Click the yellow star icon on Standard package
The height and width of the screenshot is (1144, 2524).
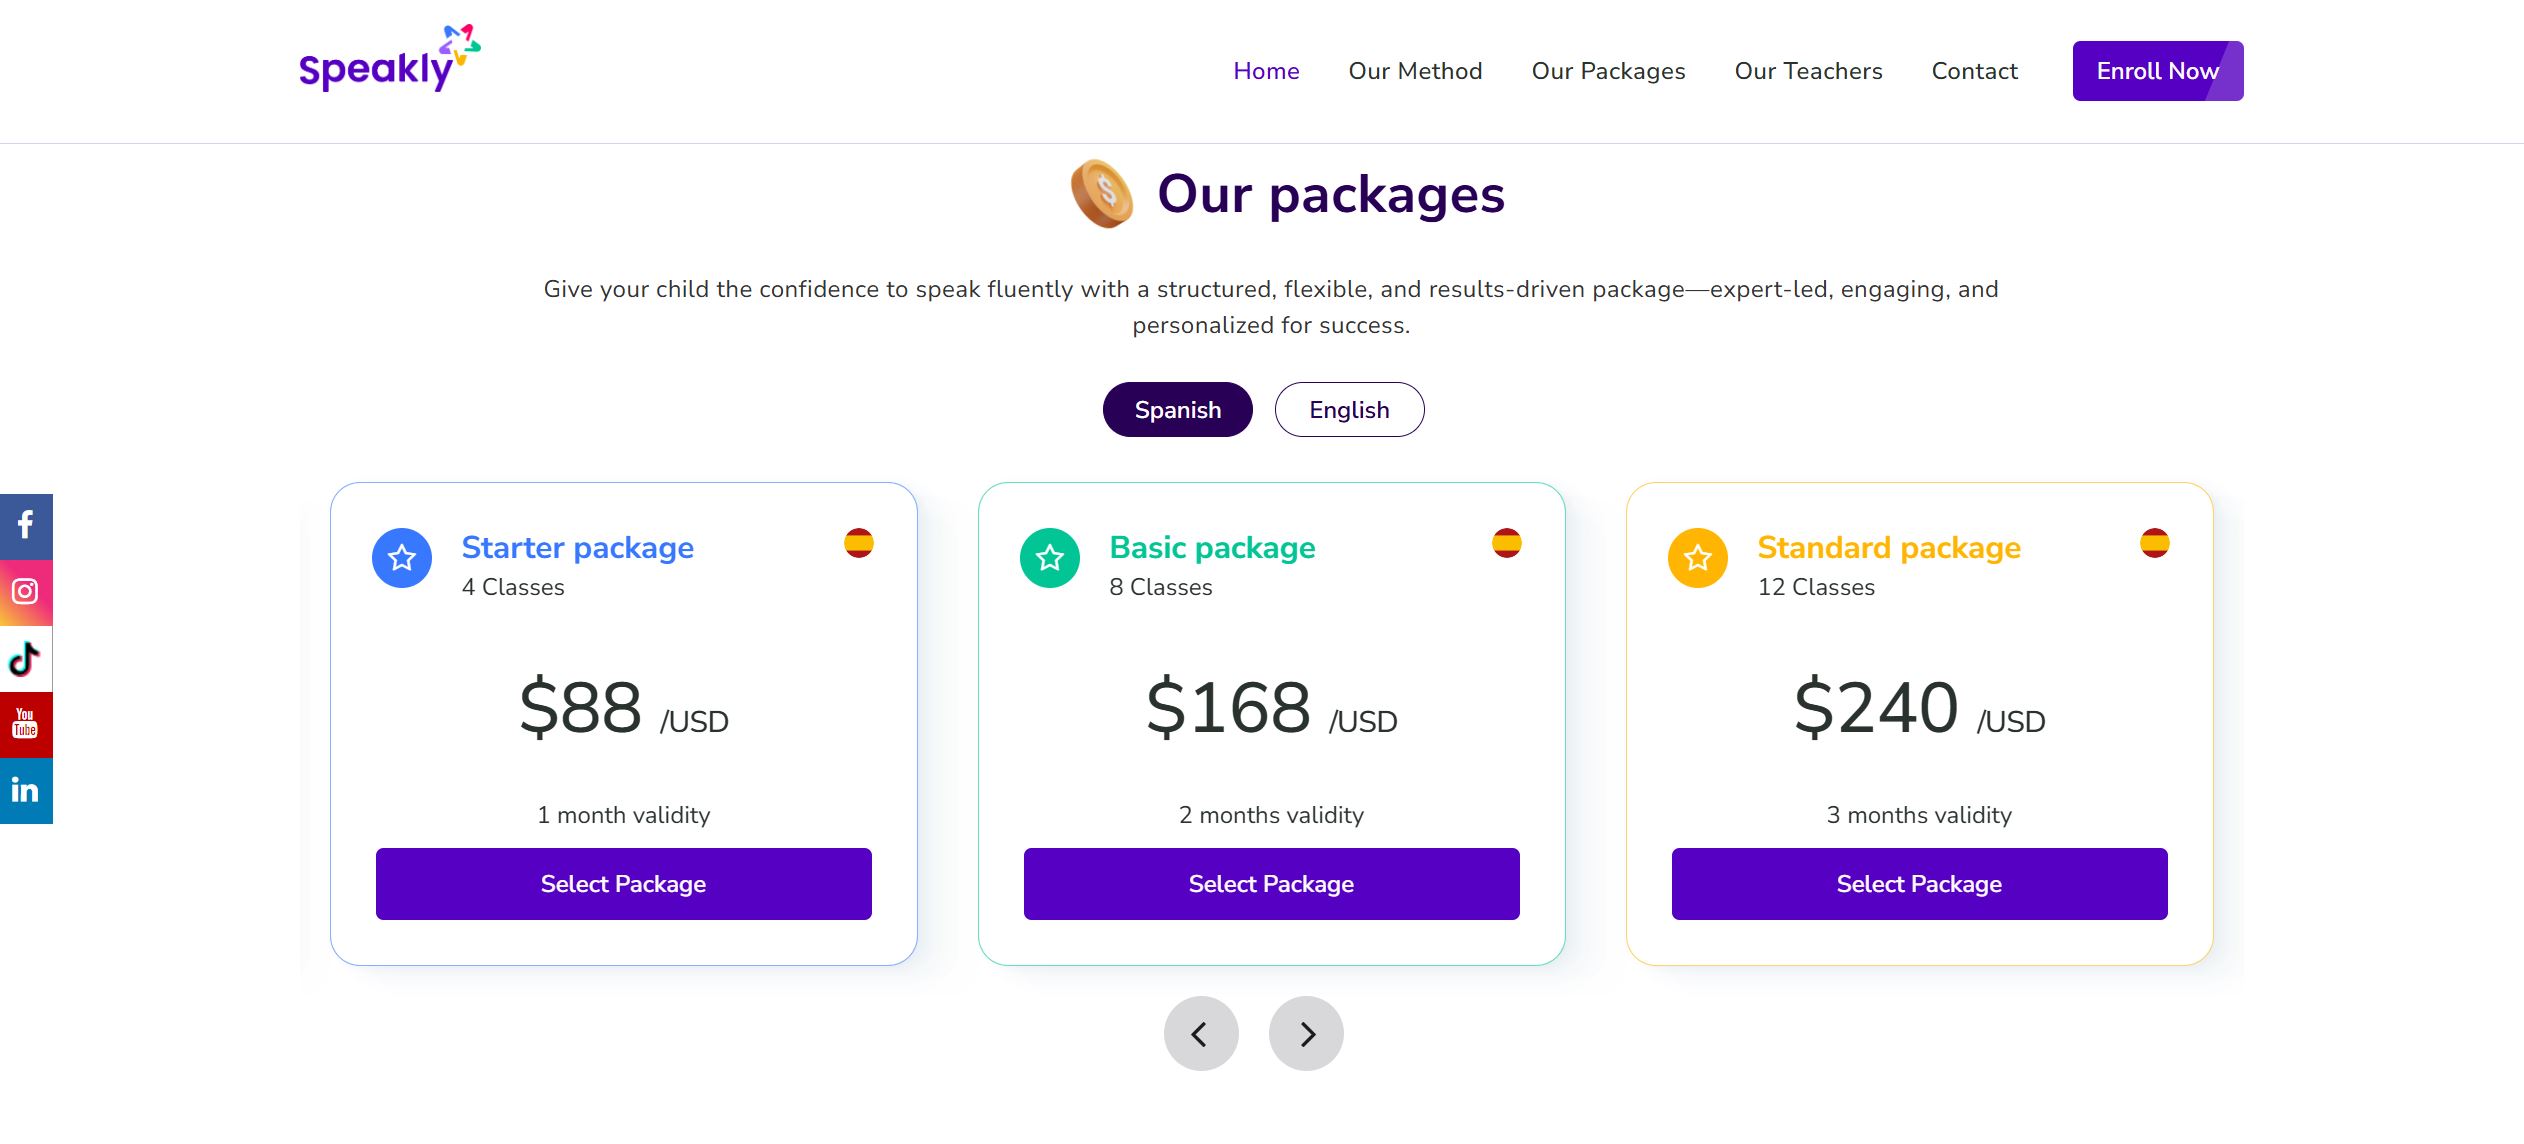[x=1697, y=558]
